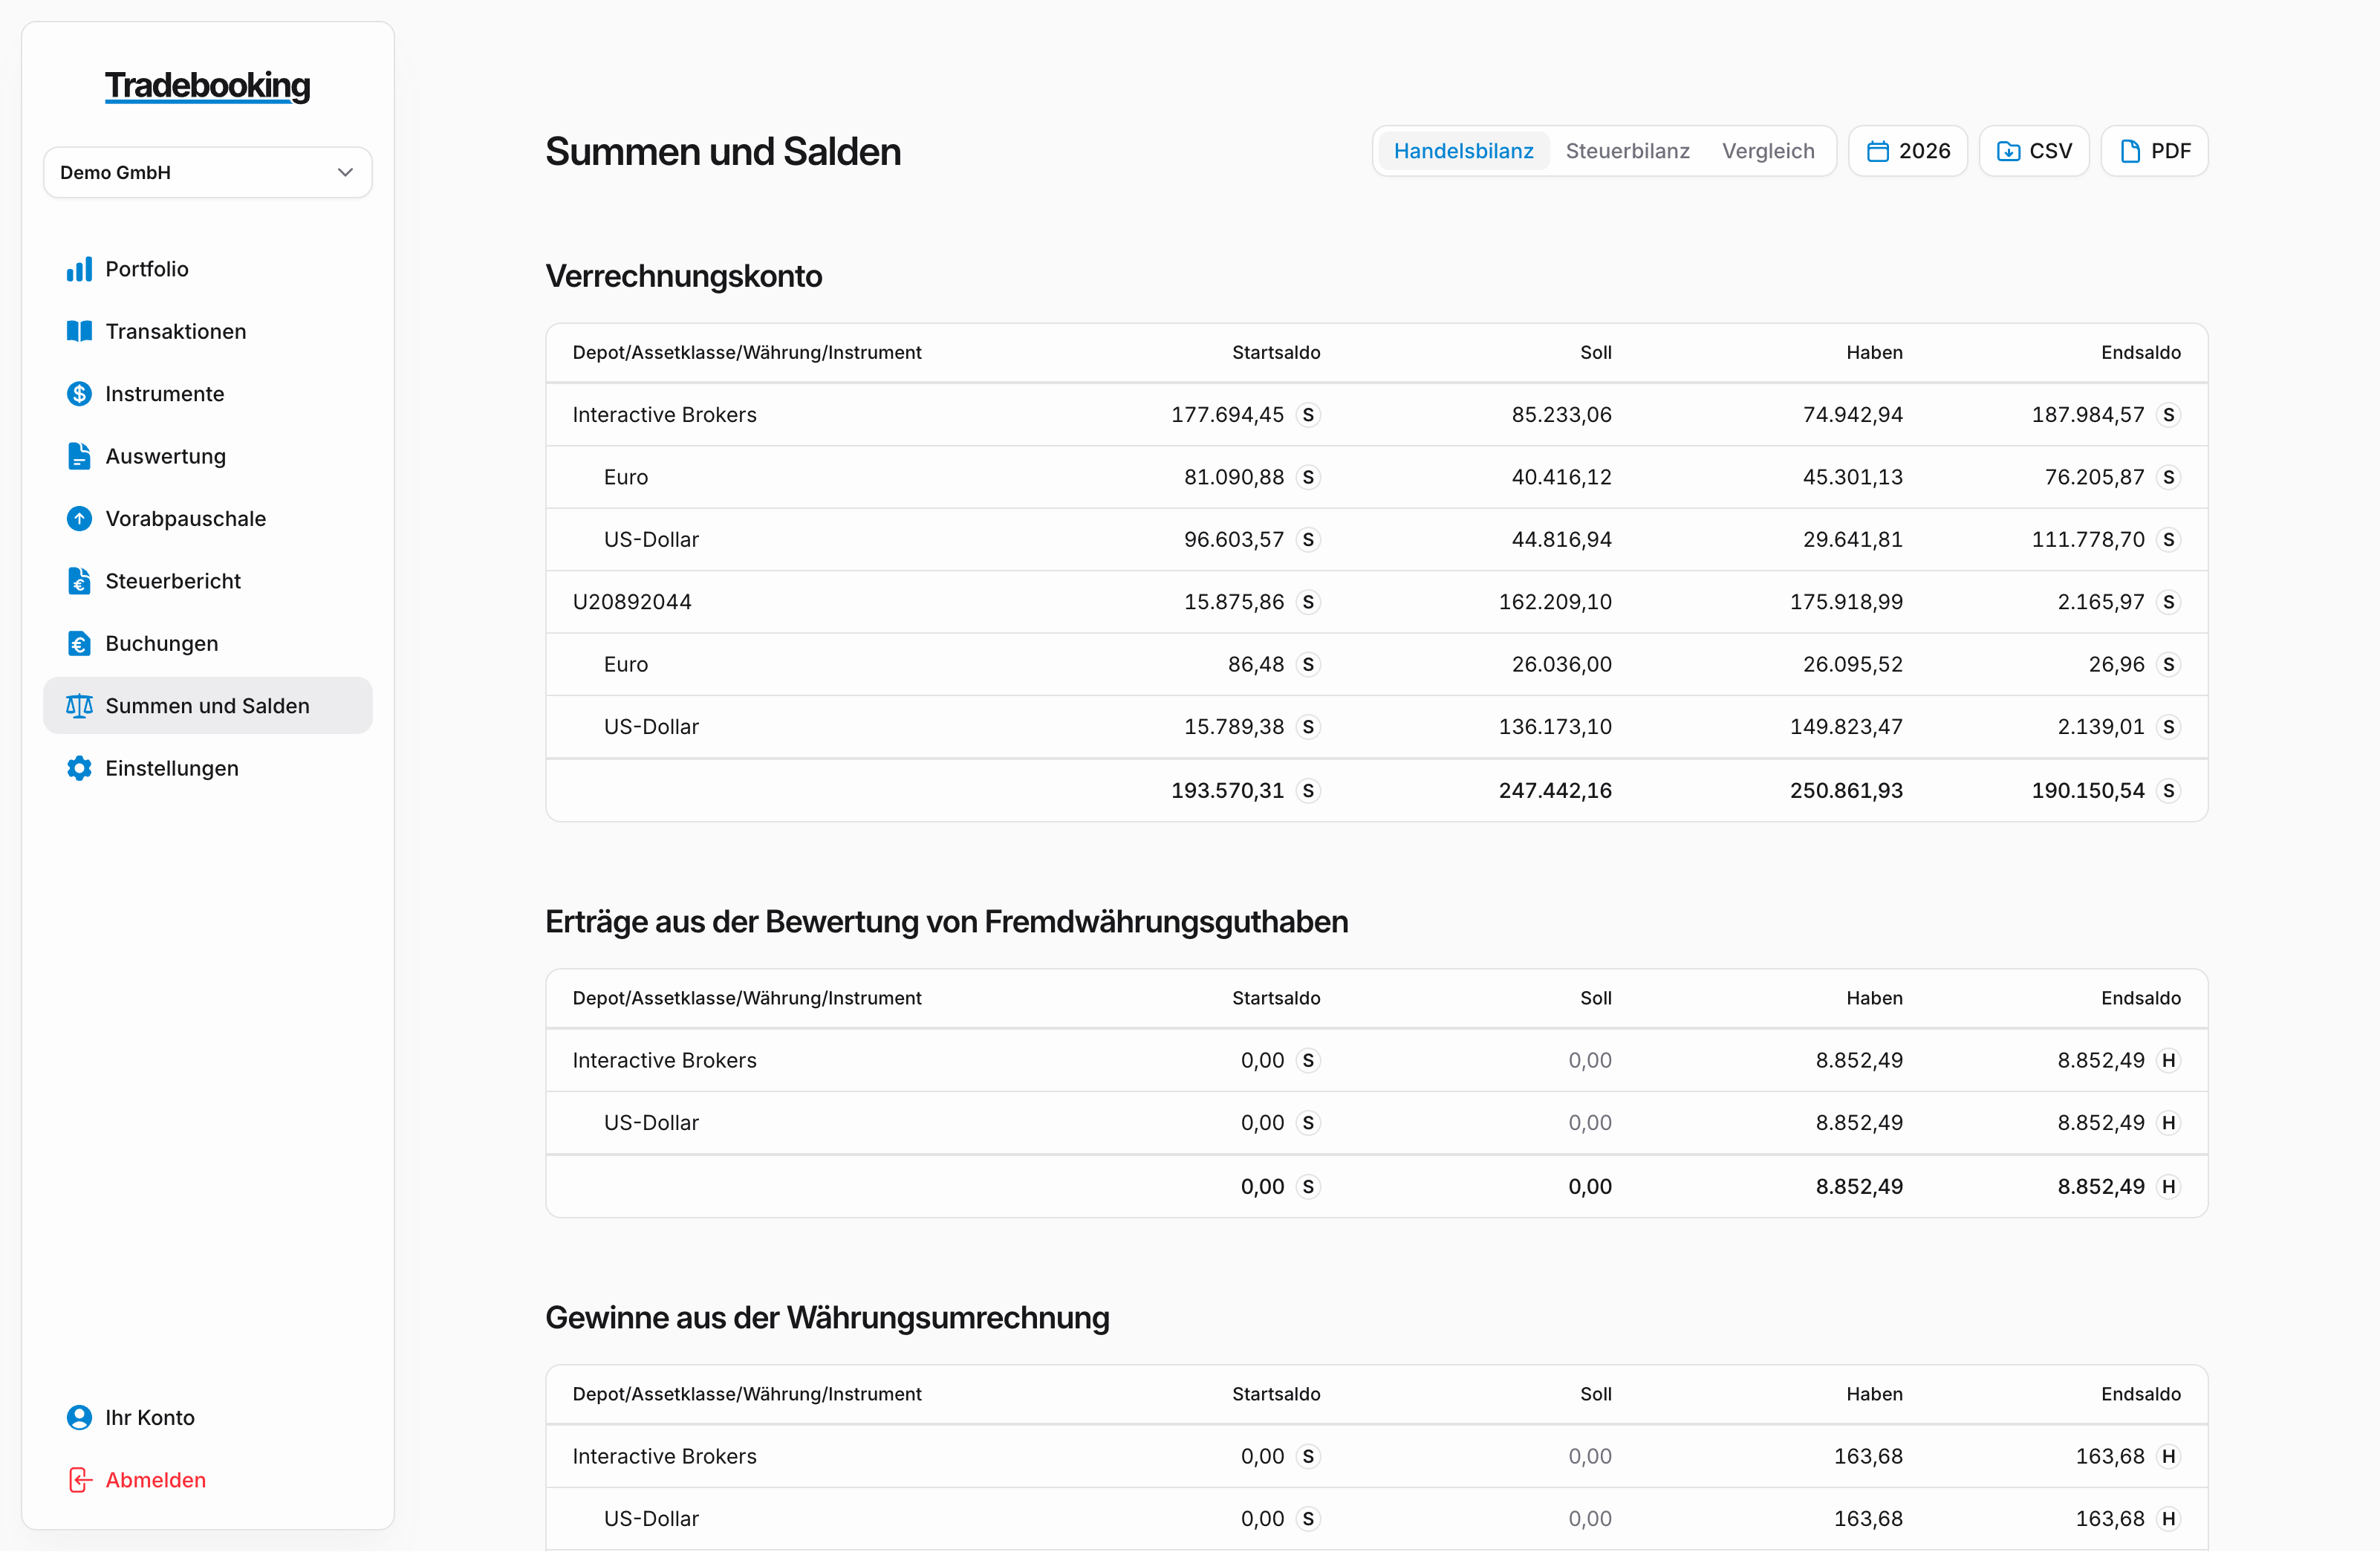Click the Auswertung document icon
Image resolution: width=2380 pixels, height=1552 pixels.
(x=79, y=456)
